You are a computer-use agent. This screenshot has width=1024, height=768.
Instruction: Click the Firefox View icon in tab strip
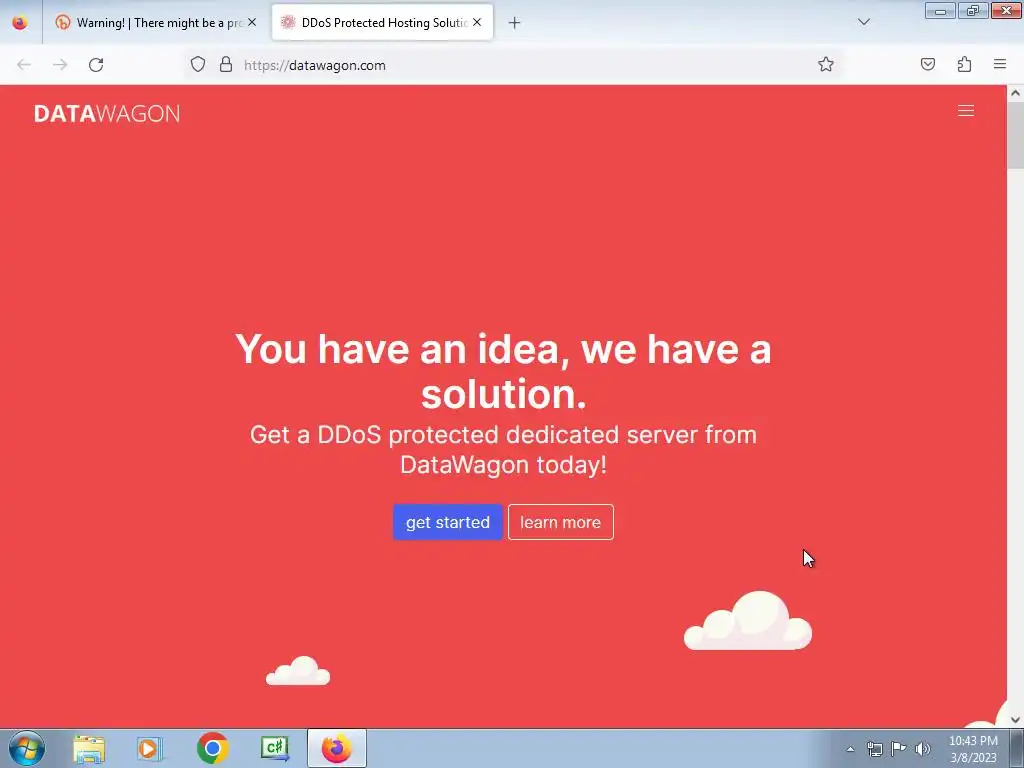pyautogui.click(x=20, y=23)
